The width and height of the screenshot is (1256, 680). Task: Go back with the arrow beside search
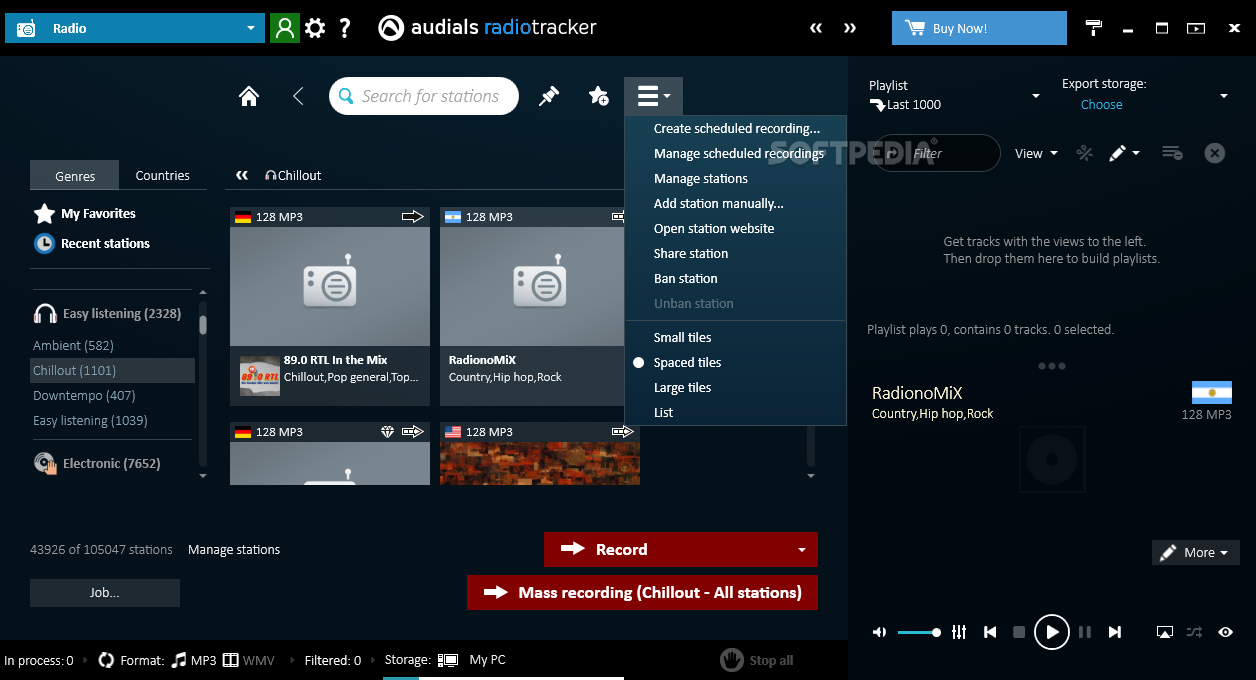pyautogui.click(x=298, y=96)
